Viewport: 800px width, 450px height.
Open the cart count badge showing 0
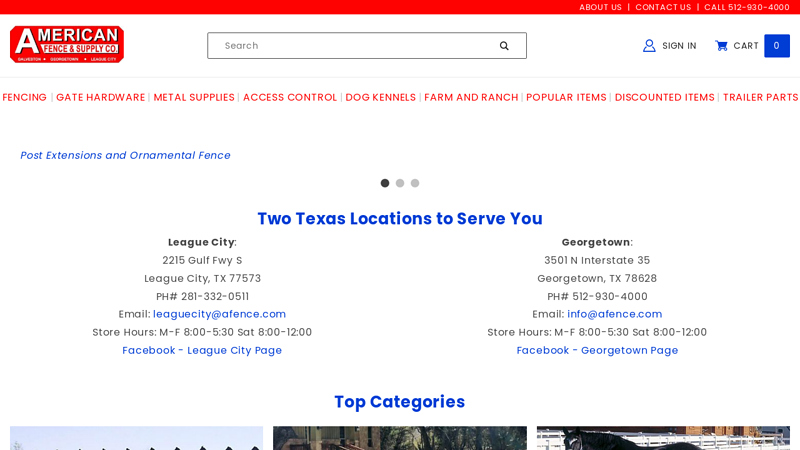tap(777, 46)
